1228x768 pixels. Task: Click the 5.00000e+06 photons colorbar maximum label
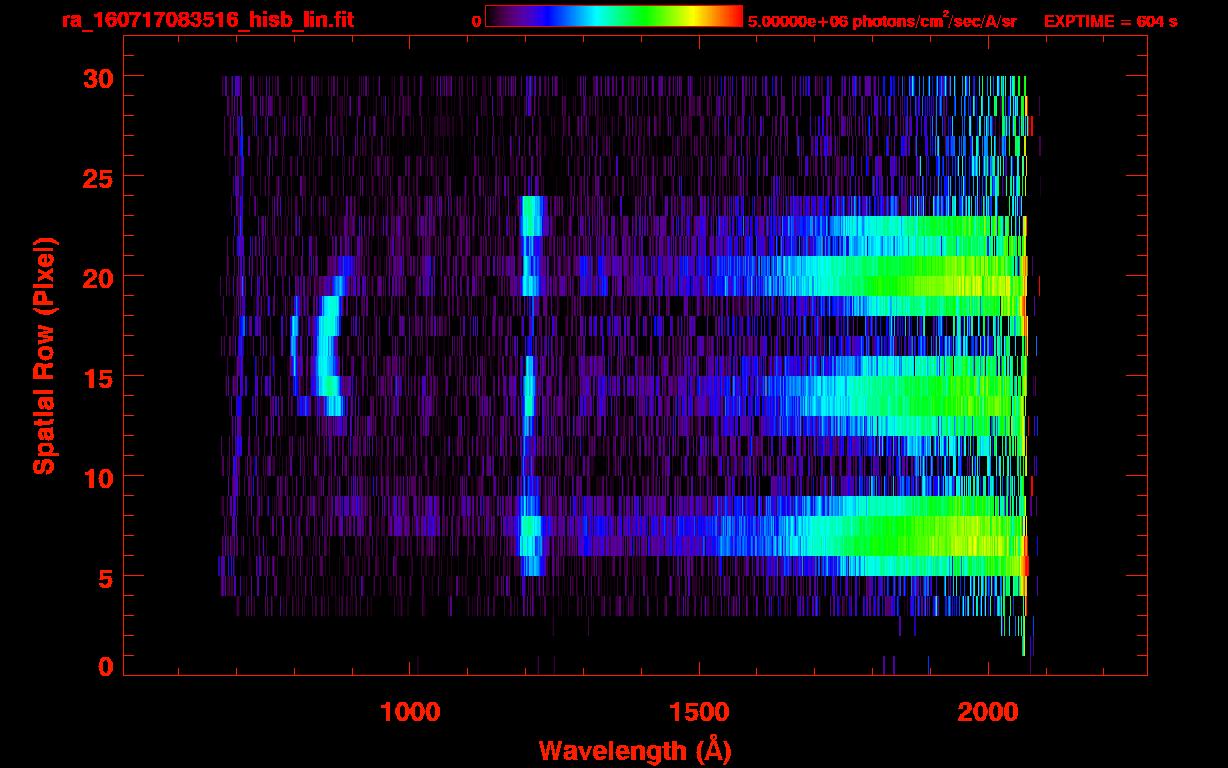pos(882,21)
